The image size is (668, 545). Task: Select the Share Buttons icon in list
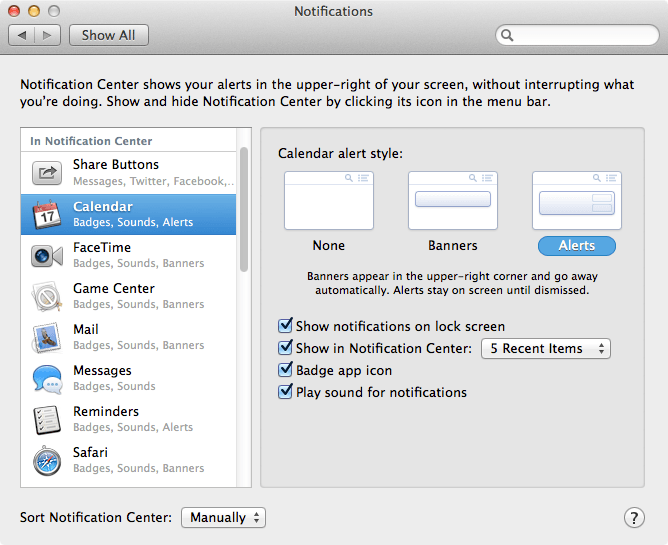point(46,173)
